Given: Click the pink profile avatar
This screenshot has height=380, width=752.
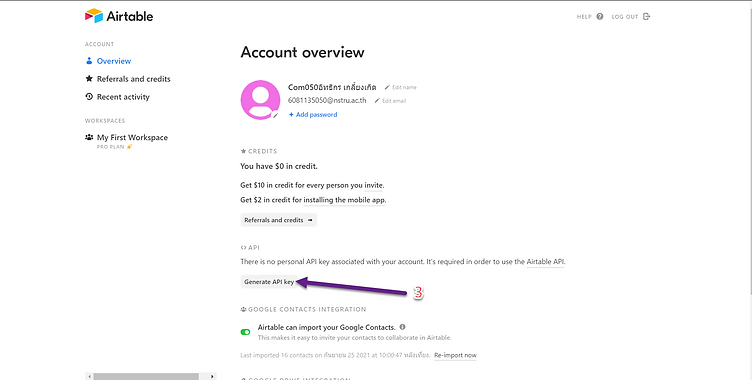Looking at the screenshot, I should pos(260,100).
